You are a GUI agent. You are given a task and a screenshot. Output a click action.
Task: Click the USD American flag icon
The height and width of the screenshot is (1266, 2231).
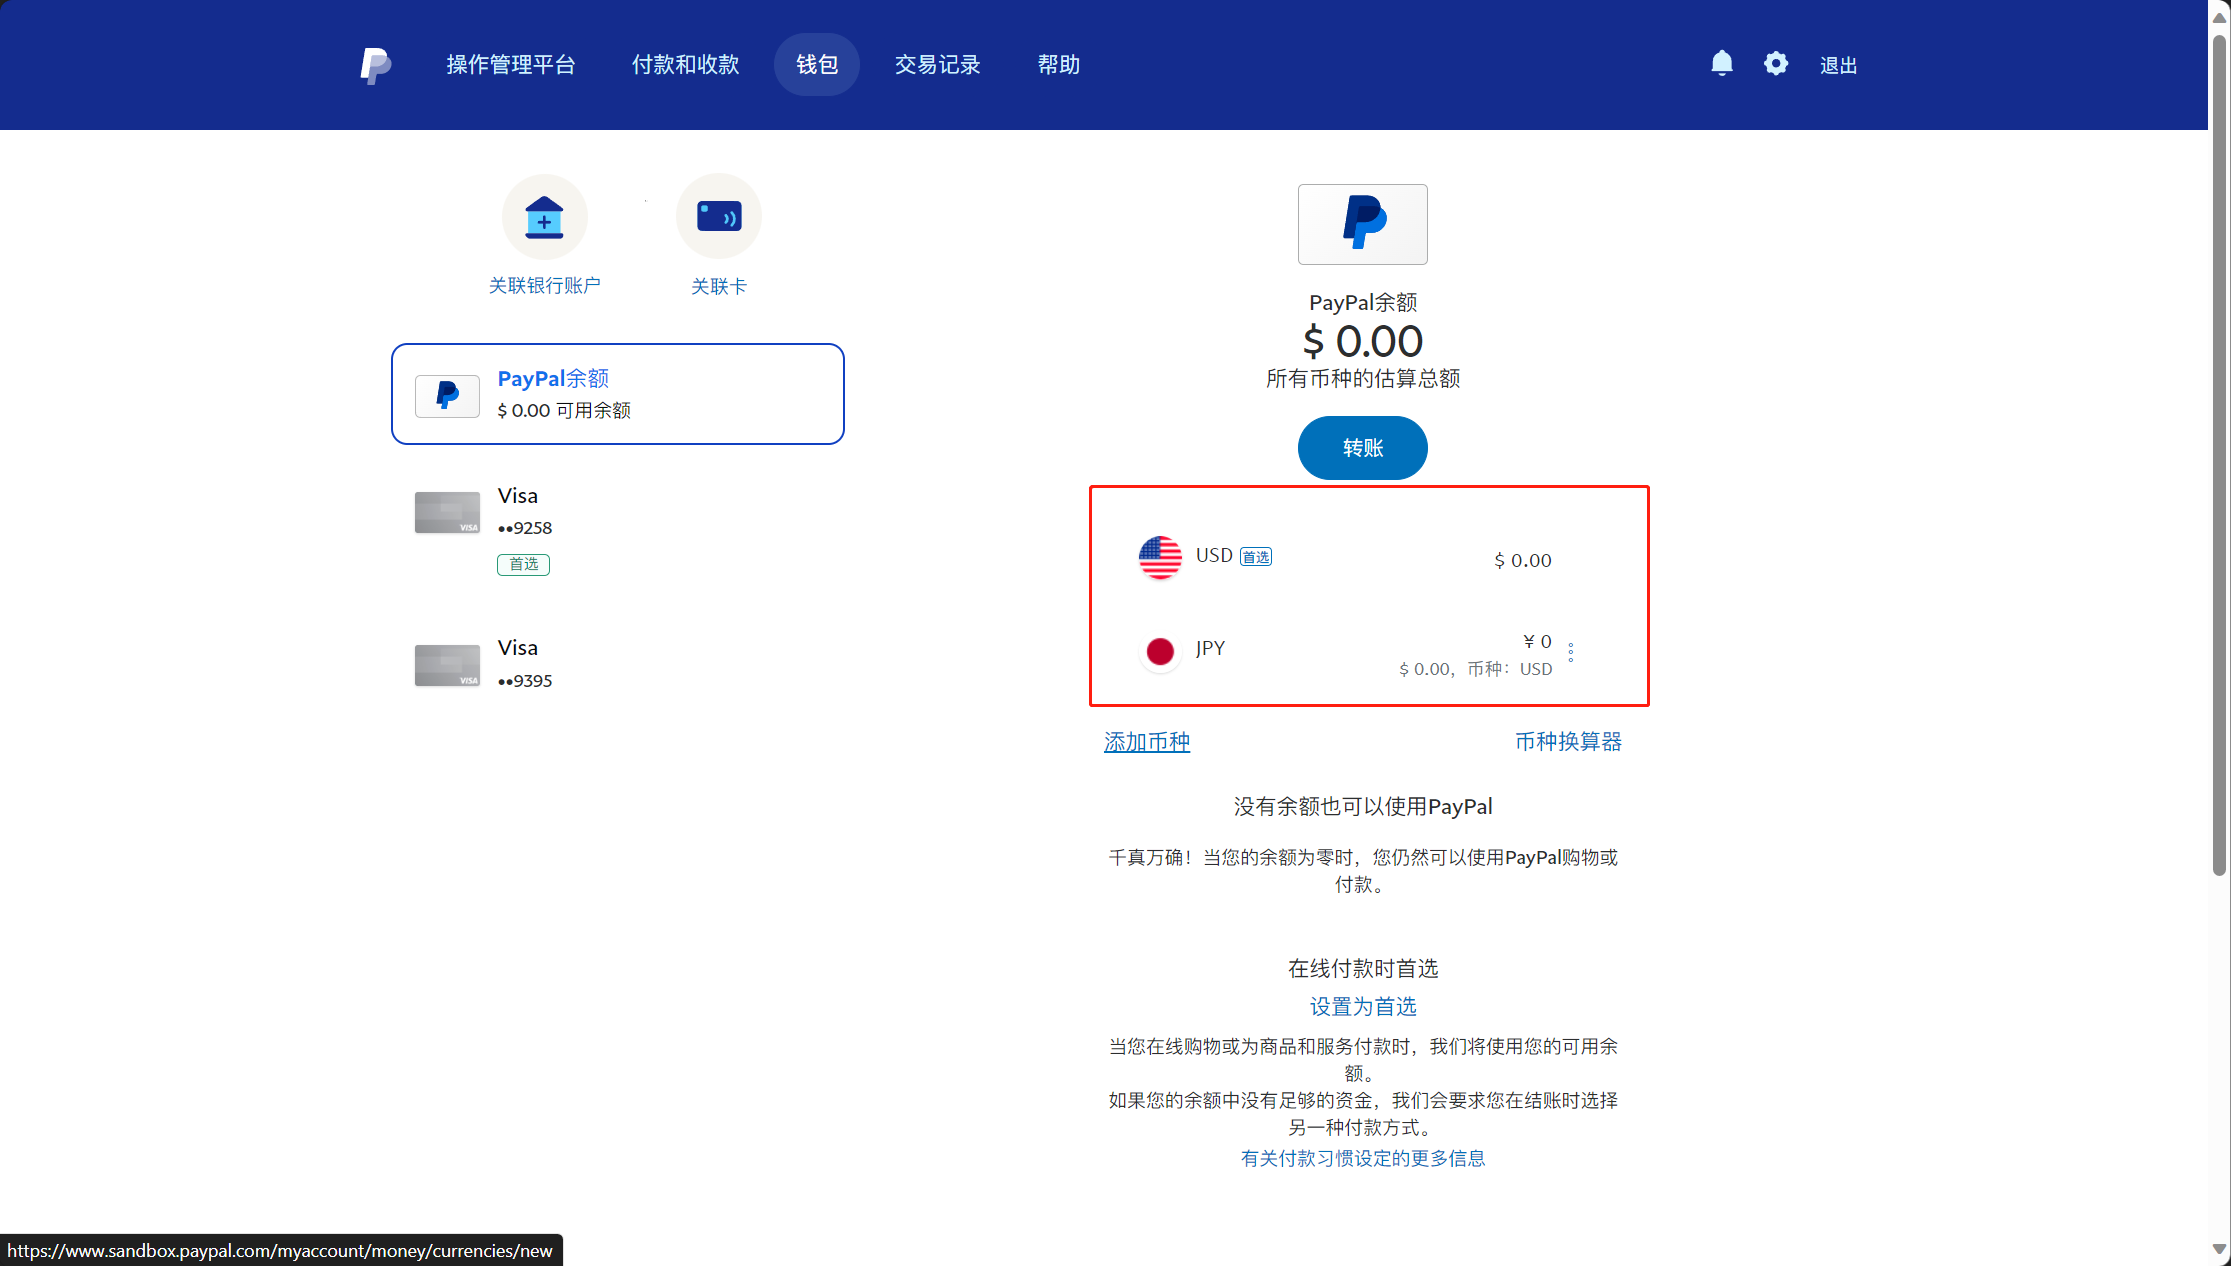(1159, 557)
